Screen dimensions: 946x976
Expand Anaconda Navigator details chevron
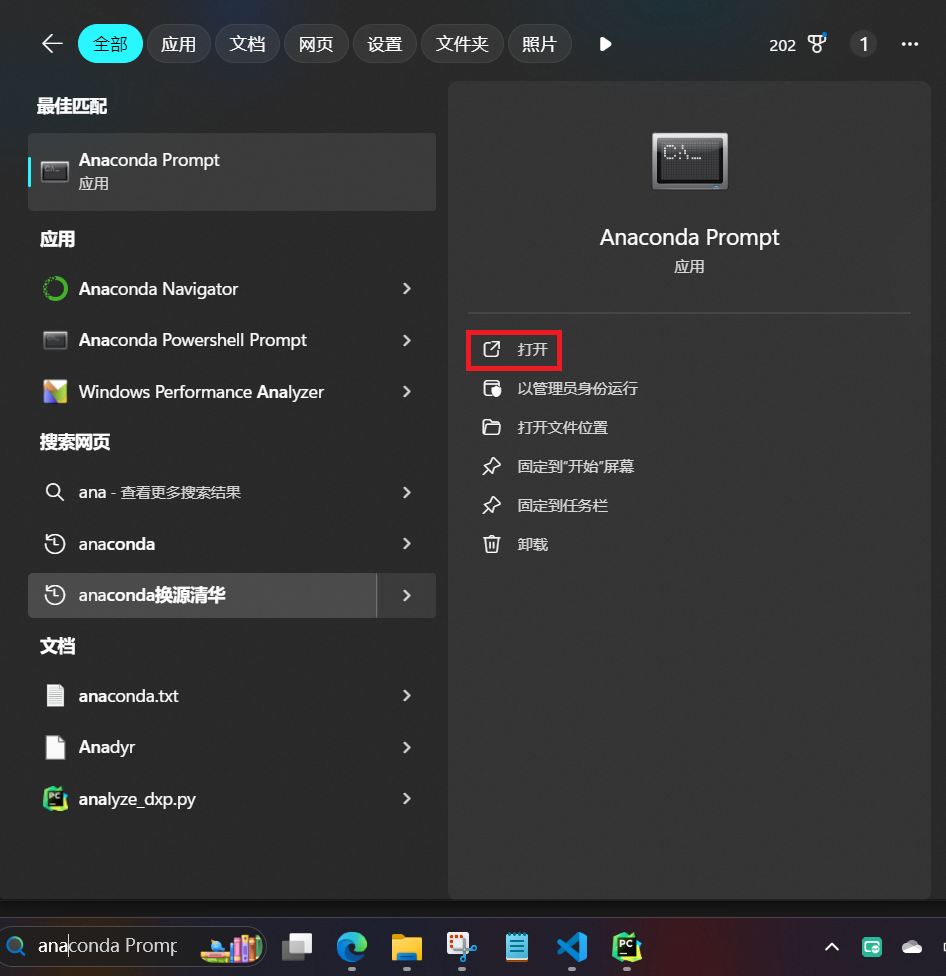pos(406,289)
